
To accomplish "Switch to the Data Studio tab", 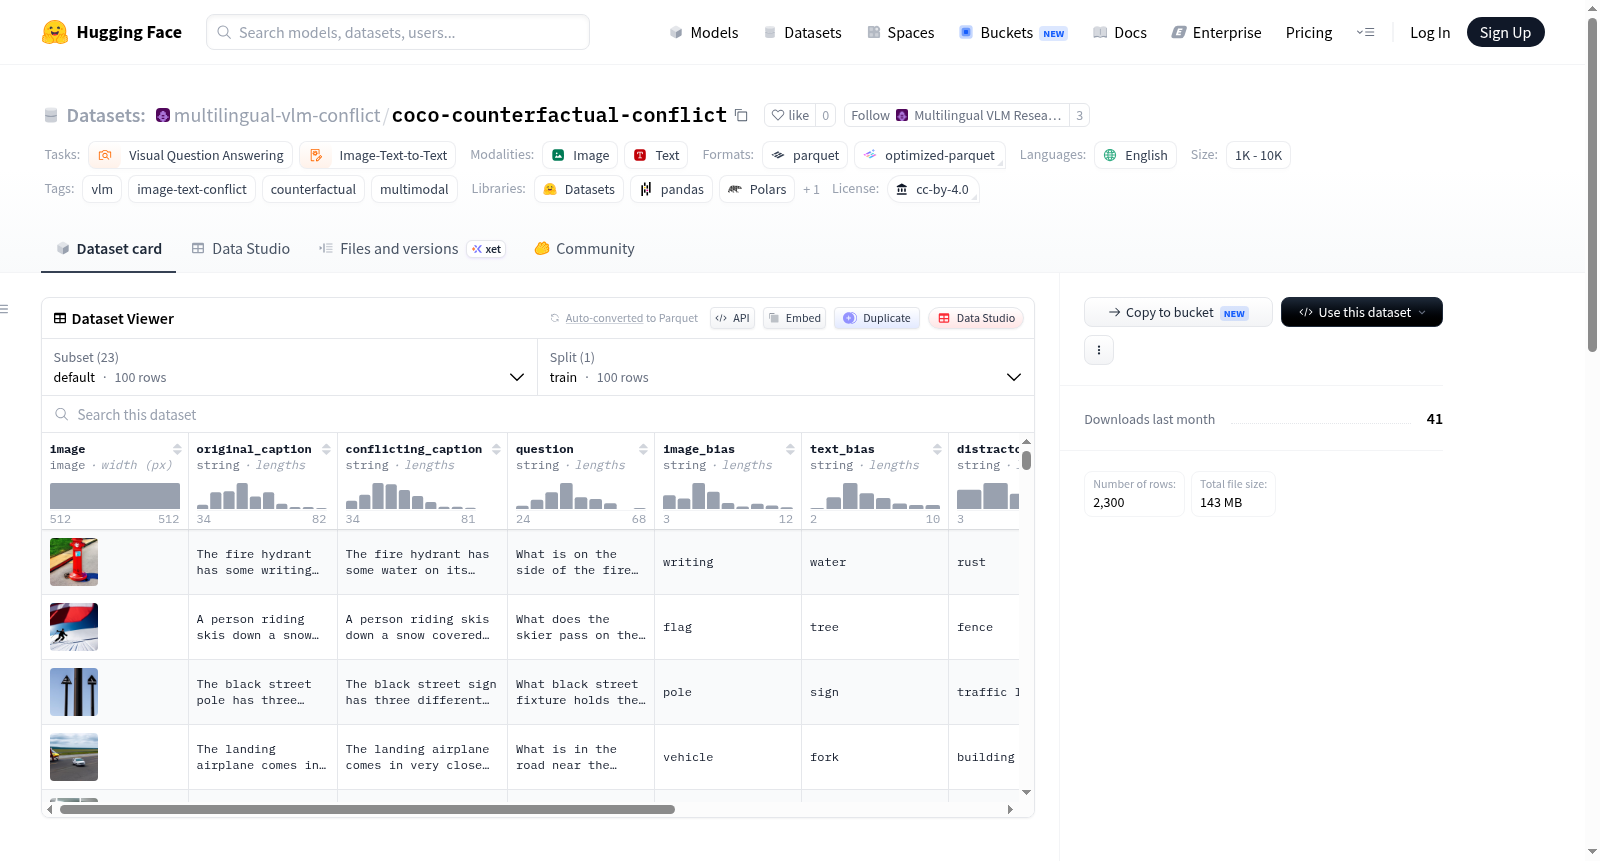I will [241, 249].
